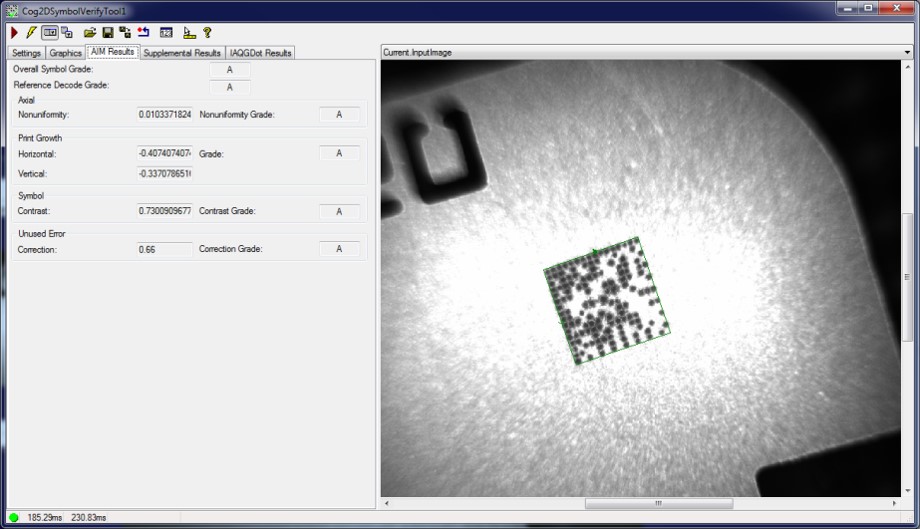Click the Correction Grade field
This screenshot has width=920, height=529.
click(339, 249)
